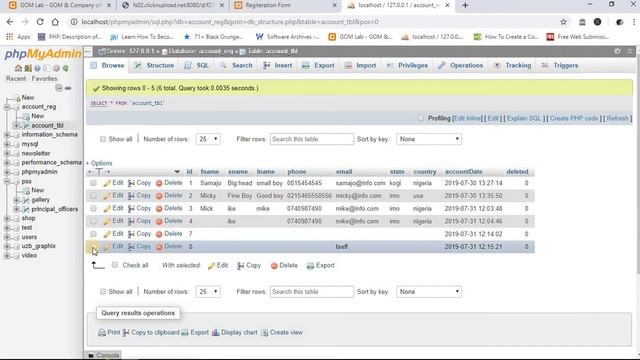Image resolution: width=640 pixels, height=360 pixels.
Task: Click the pencil Edit icon for row id 7
Action: pyautogui.click(x=107, y=234)
